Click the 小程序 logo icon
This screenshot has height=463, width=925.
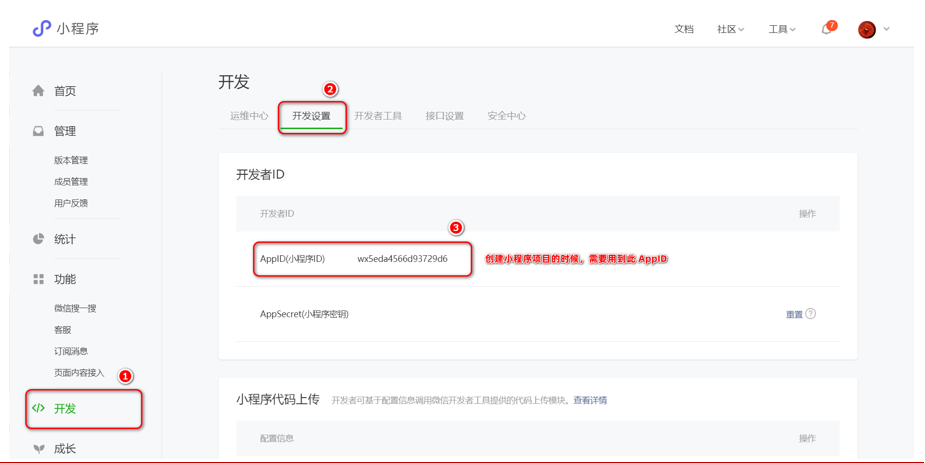(x=41, y=29)
